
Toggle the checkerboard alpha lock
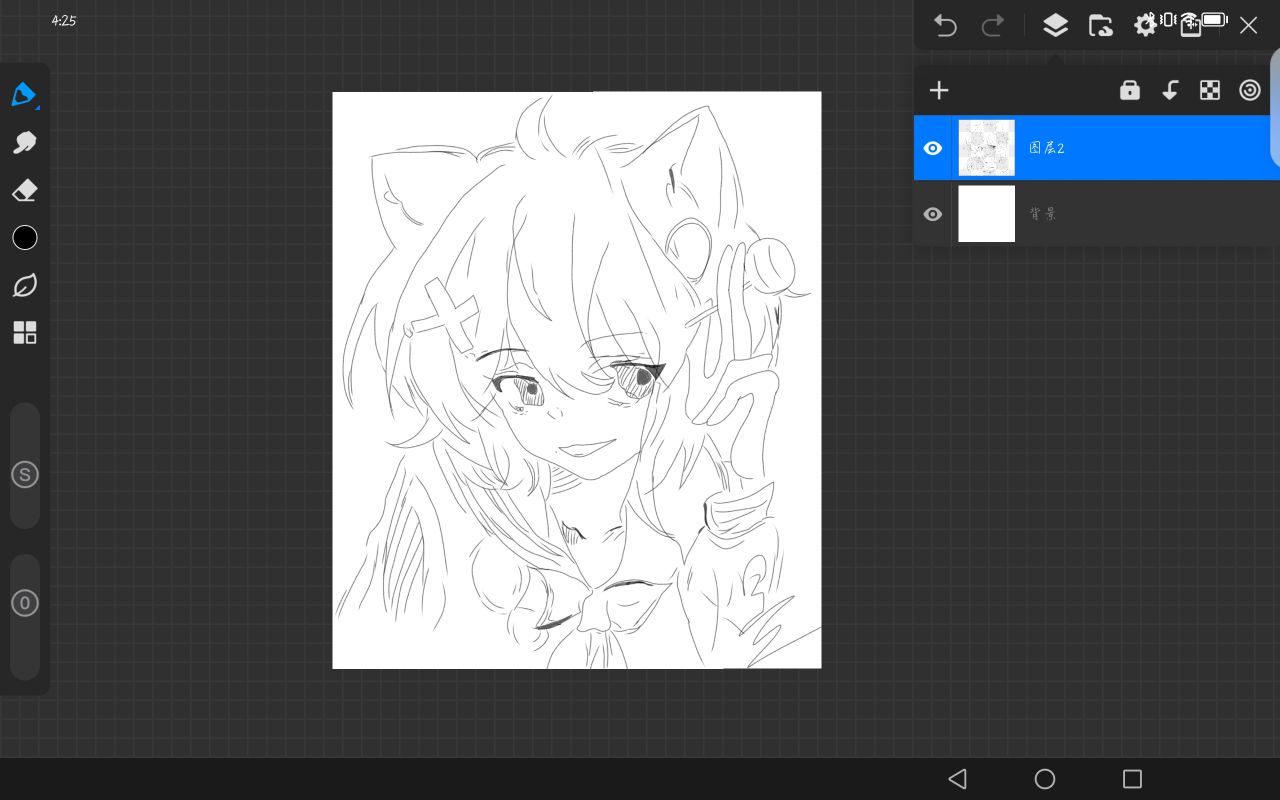1210,91
